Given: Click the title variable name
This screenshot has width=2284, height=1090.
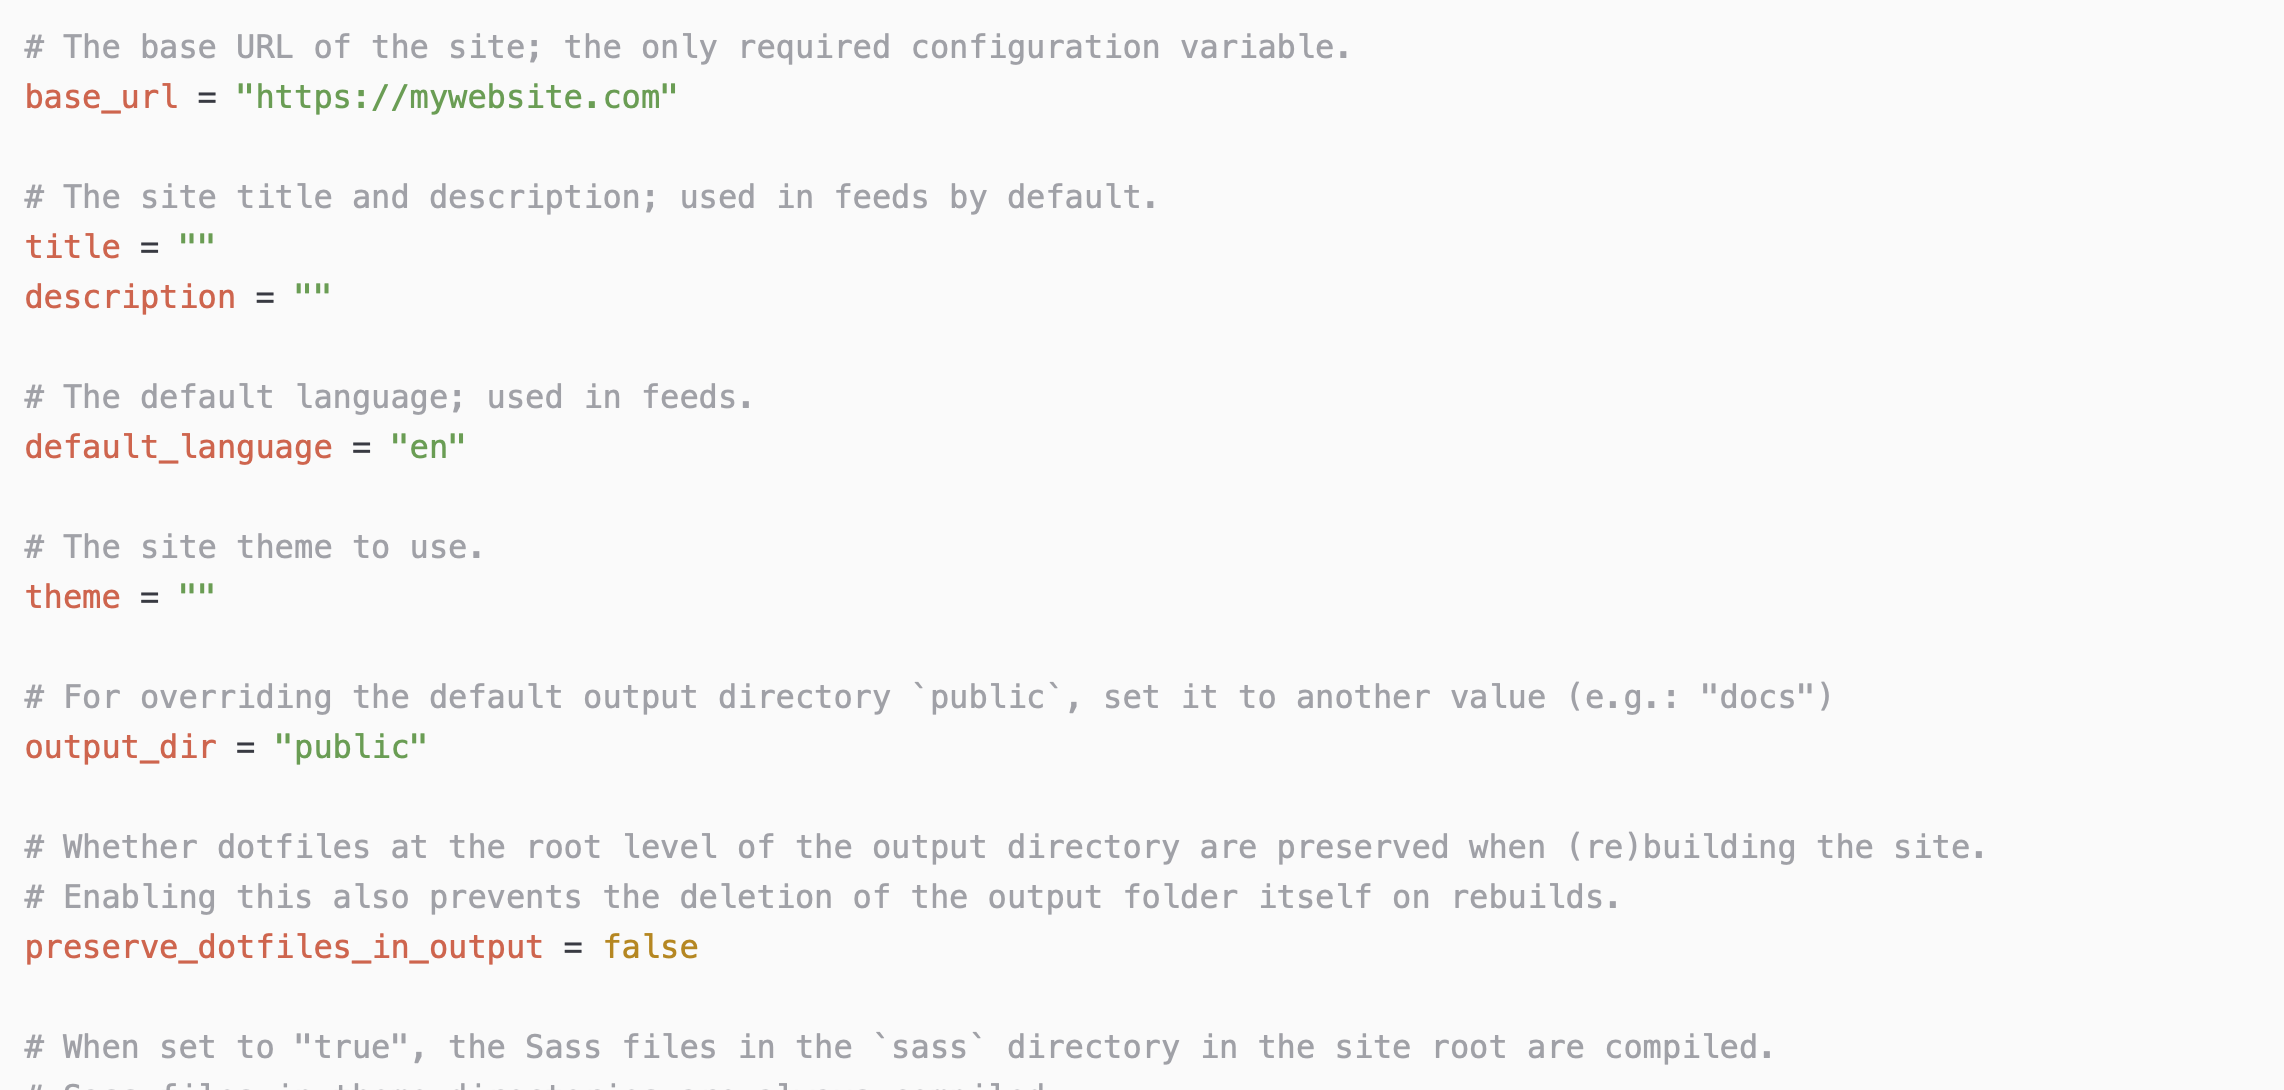Looking at the screenshot, I should (72, 247).
